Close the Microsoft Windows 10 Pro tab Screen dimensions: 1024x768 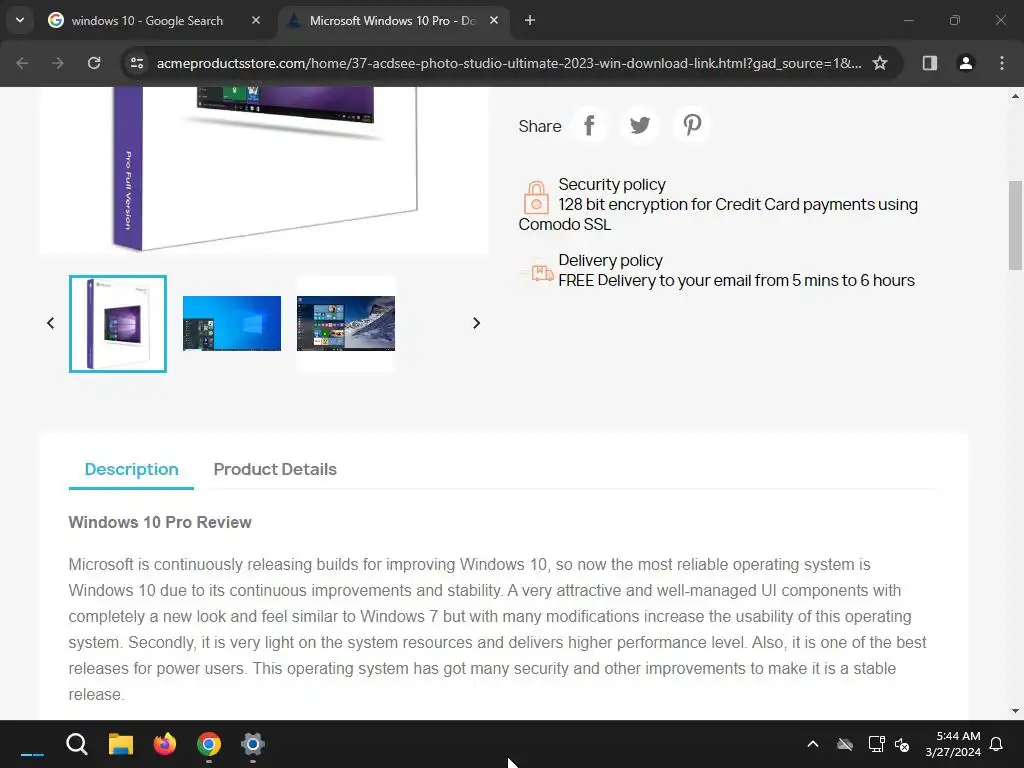(494, 20)
